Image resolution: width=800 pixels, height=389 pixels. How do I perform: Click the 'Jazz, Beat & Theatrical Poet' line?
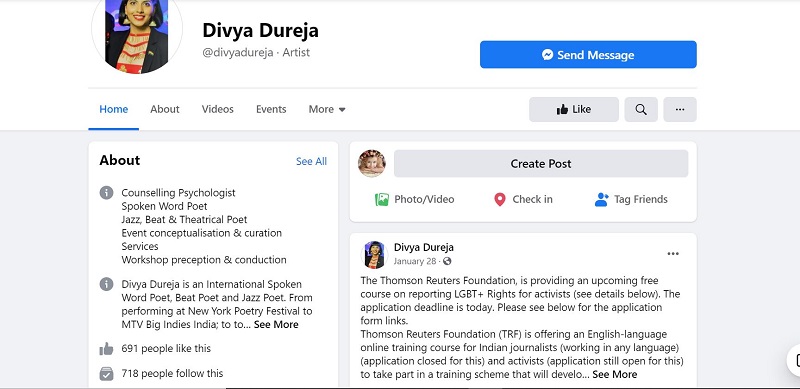184,220
